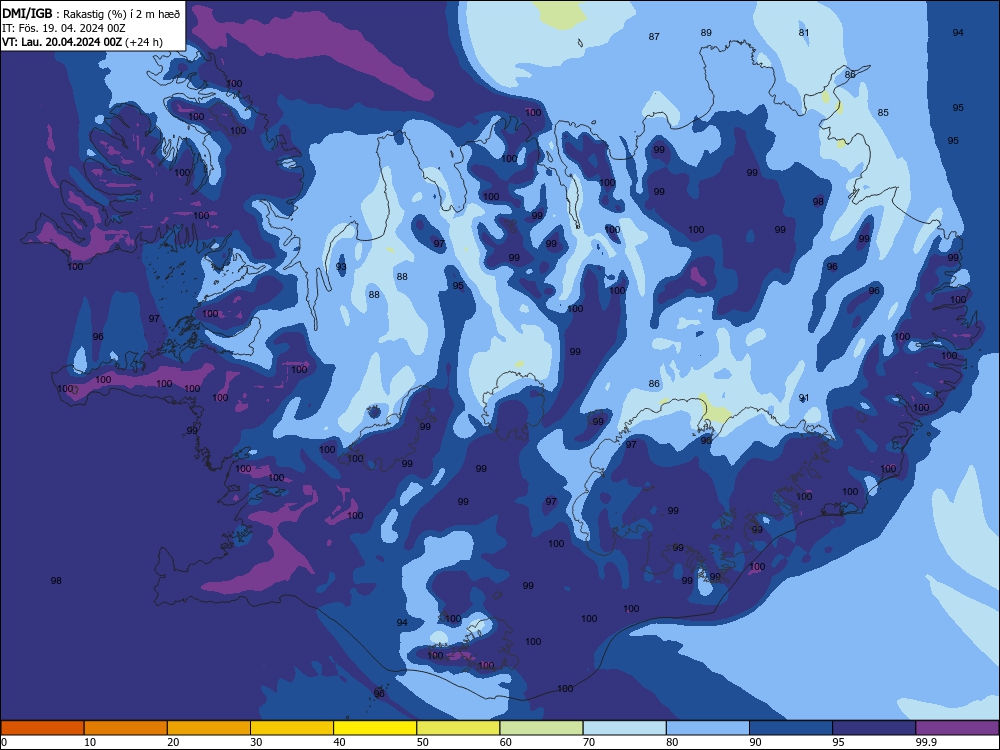Pick the 60–70 pale green legend swatch
This screenshot has height=750, width=1000.
541,728
